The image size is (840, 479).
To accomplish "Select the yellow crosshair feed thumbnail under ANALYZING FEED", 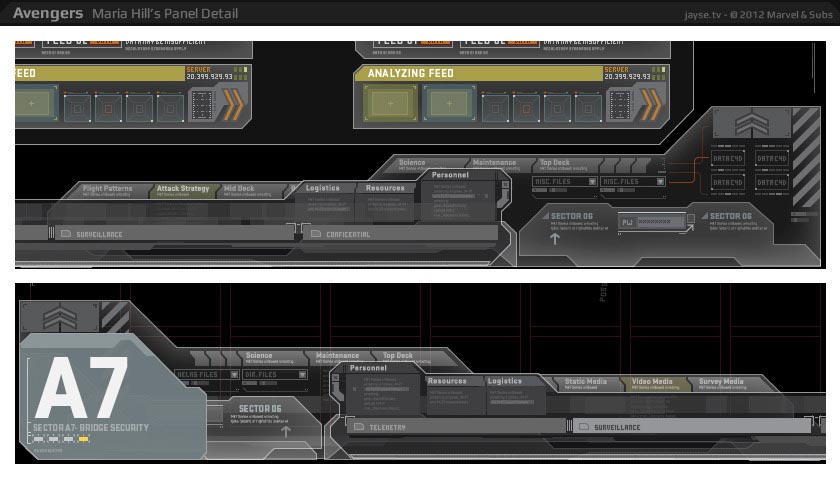I will [x=390, y=103].
